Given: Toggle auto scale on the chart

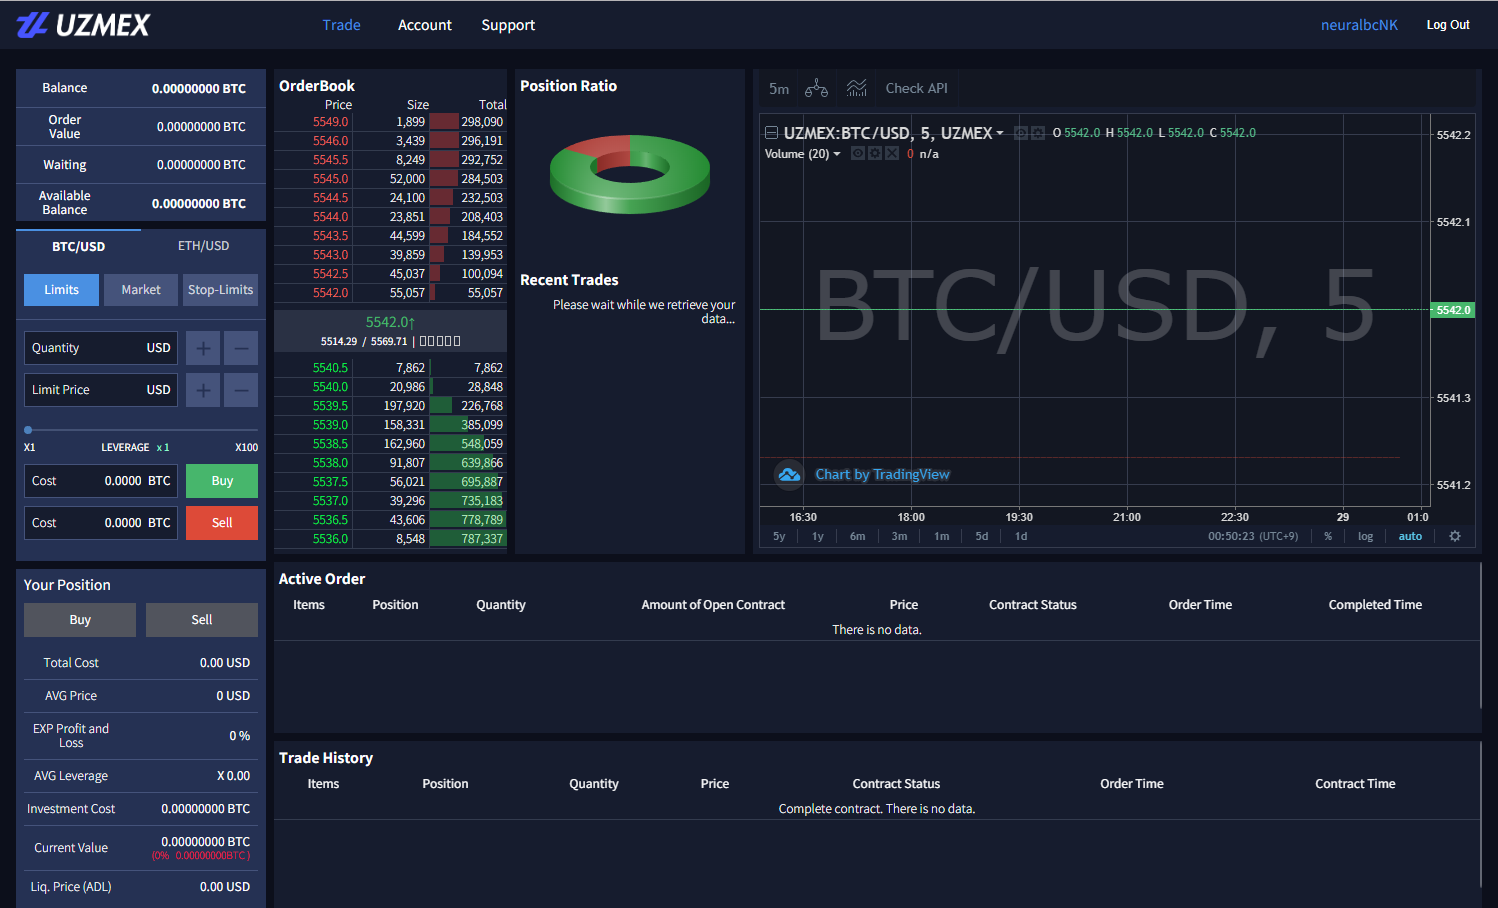Looking at the screenshot, I should (x=1410, y=536).
